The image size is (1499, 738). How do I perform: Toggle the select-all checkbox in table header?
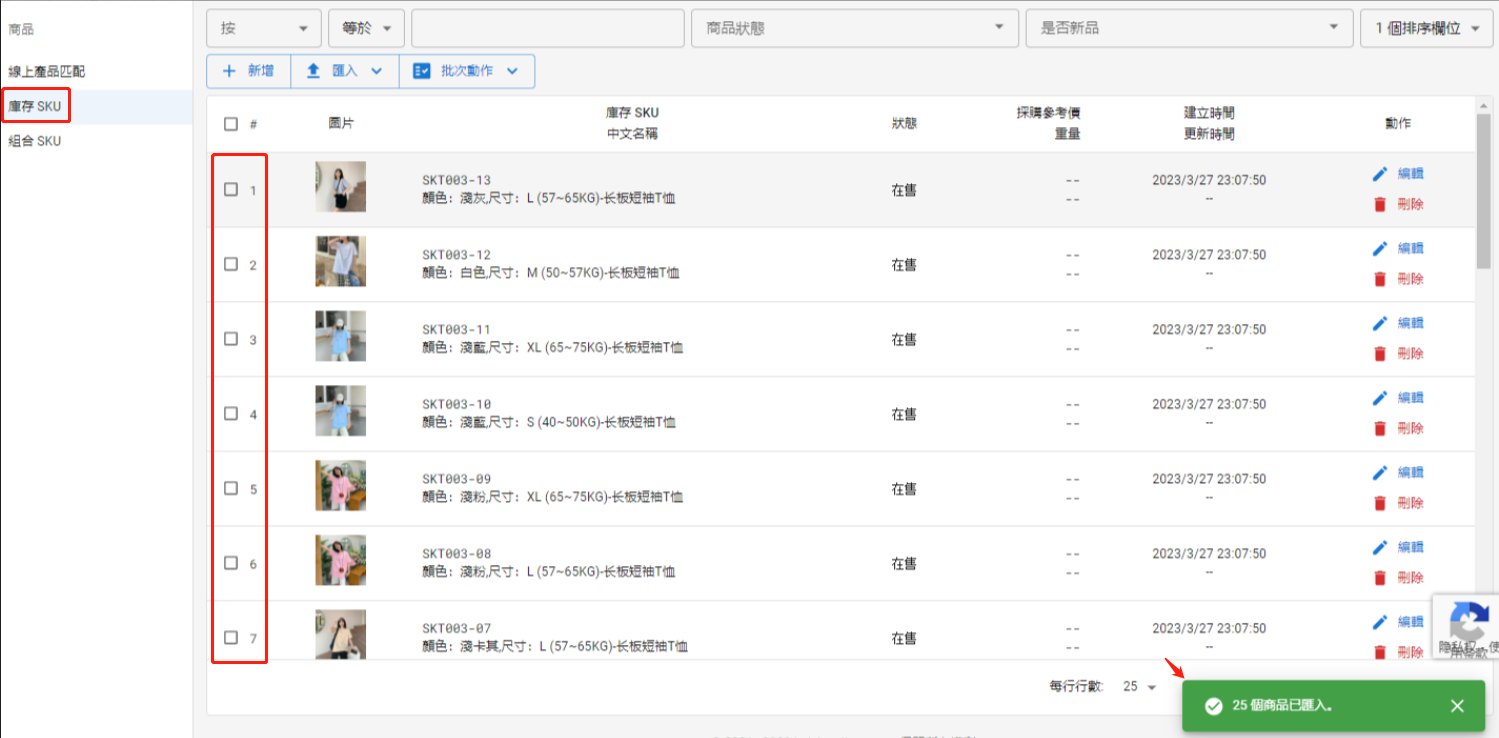click(x=231, y=124)
